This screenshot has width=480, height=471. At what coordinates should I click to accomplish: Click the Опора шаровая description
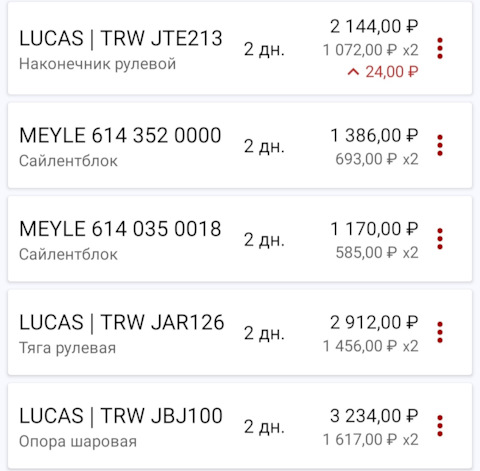[78, 441]
